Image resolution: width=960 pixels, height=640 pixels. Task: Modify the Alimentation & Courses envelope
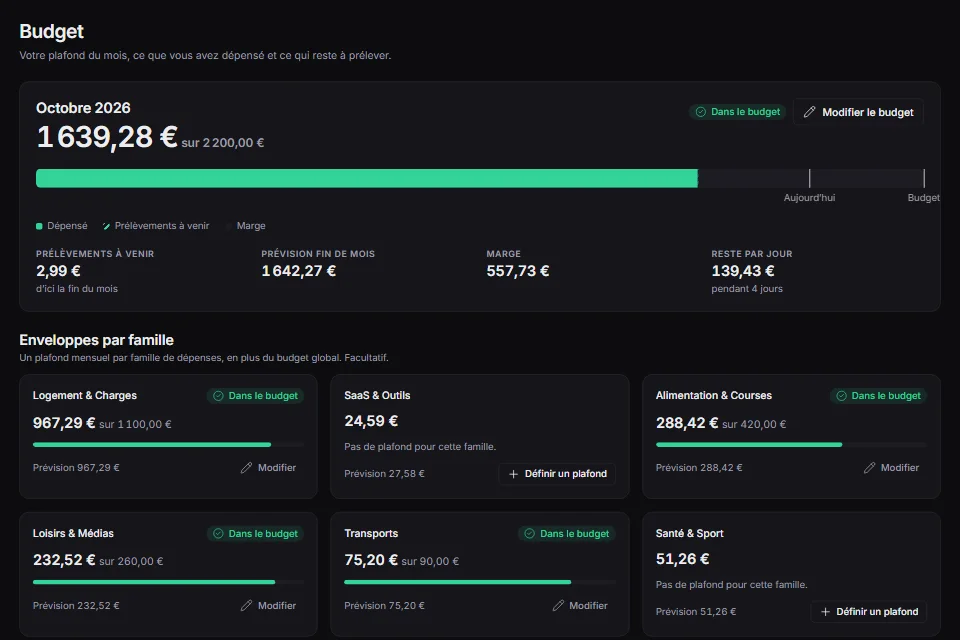point(891,468)
